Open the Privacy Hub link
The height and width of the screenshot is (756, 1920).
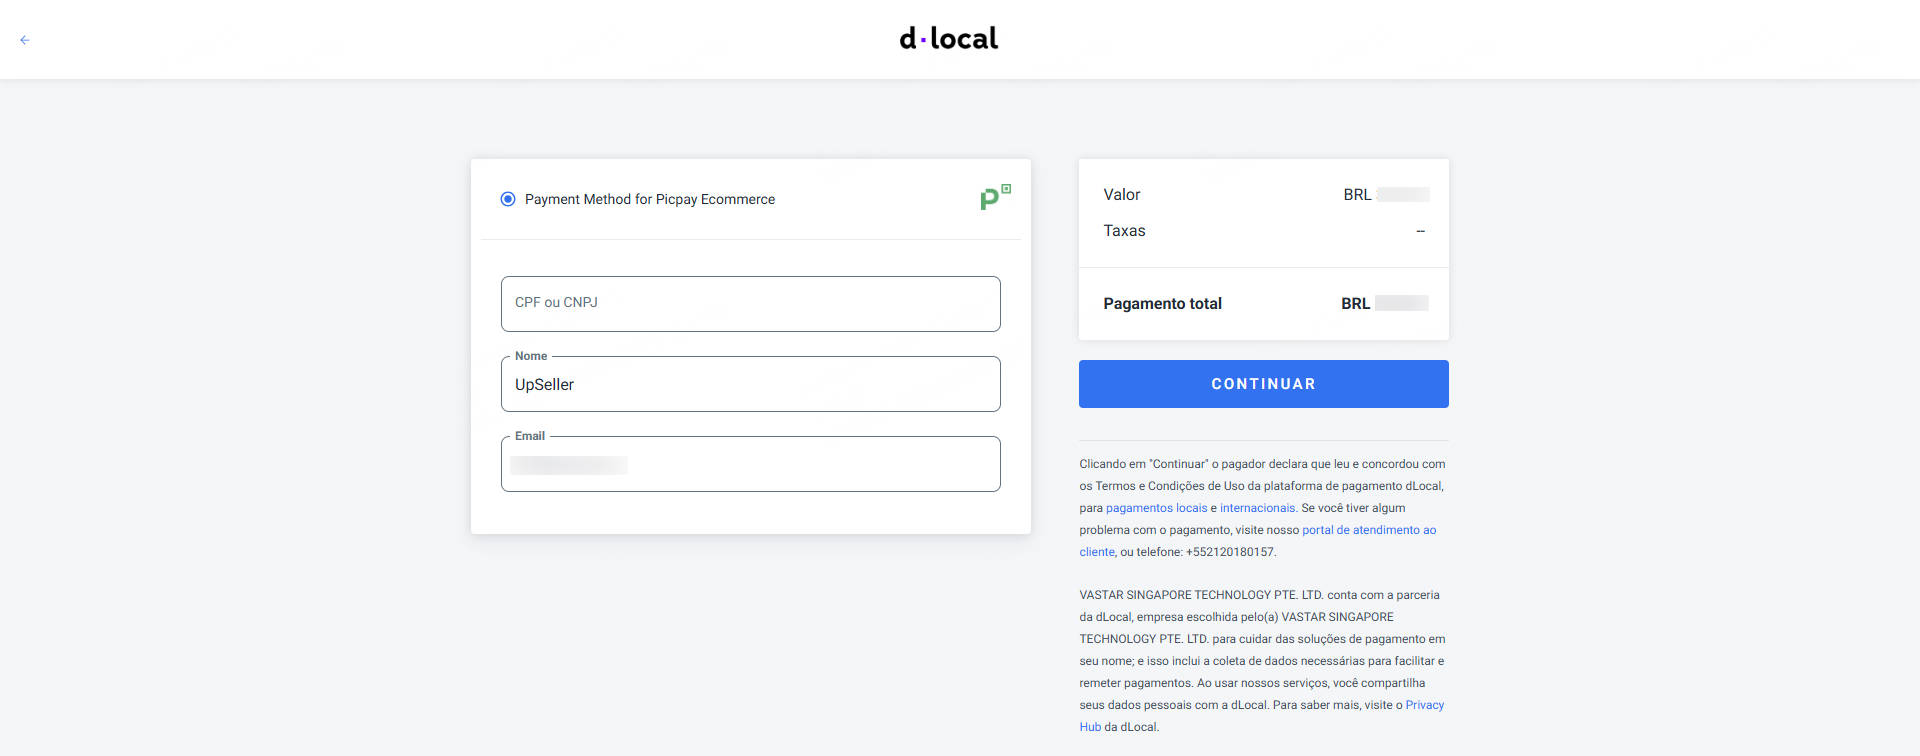tap(1424, 705)
